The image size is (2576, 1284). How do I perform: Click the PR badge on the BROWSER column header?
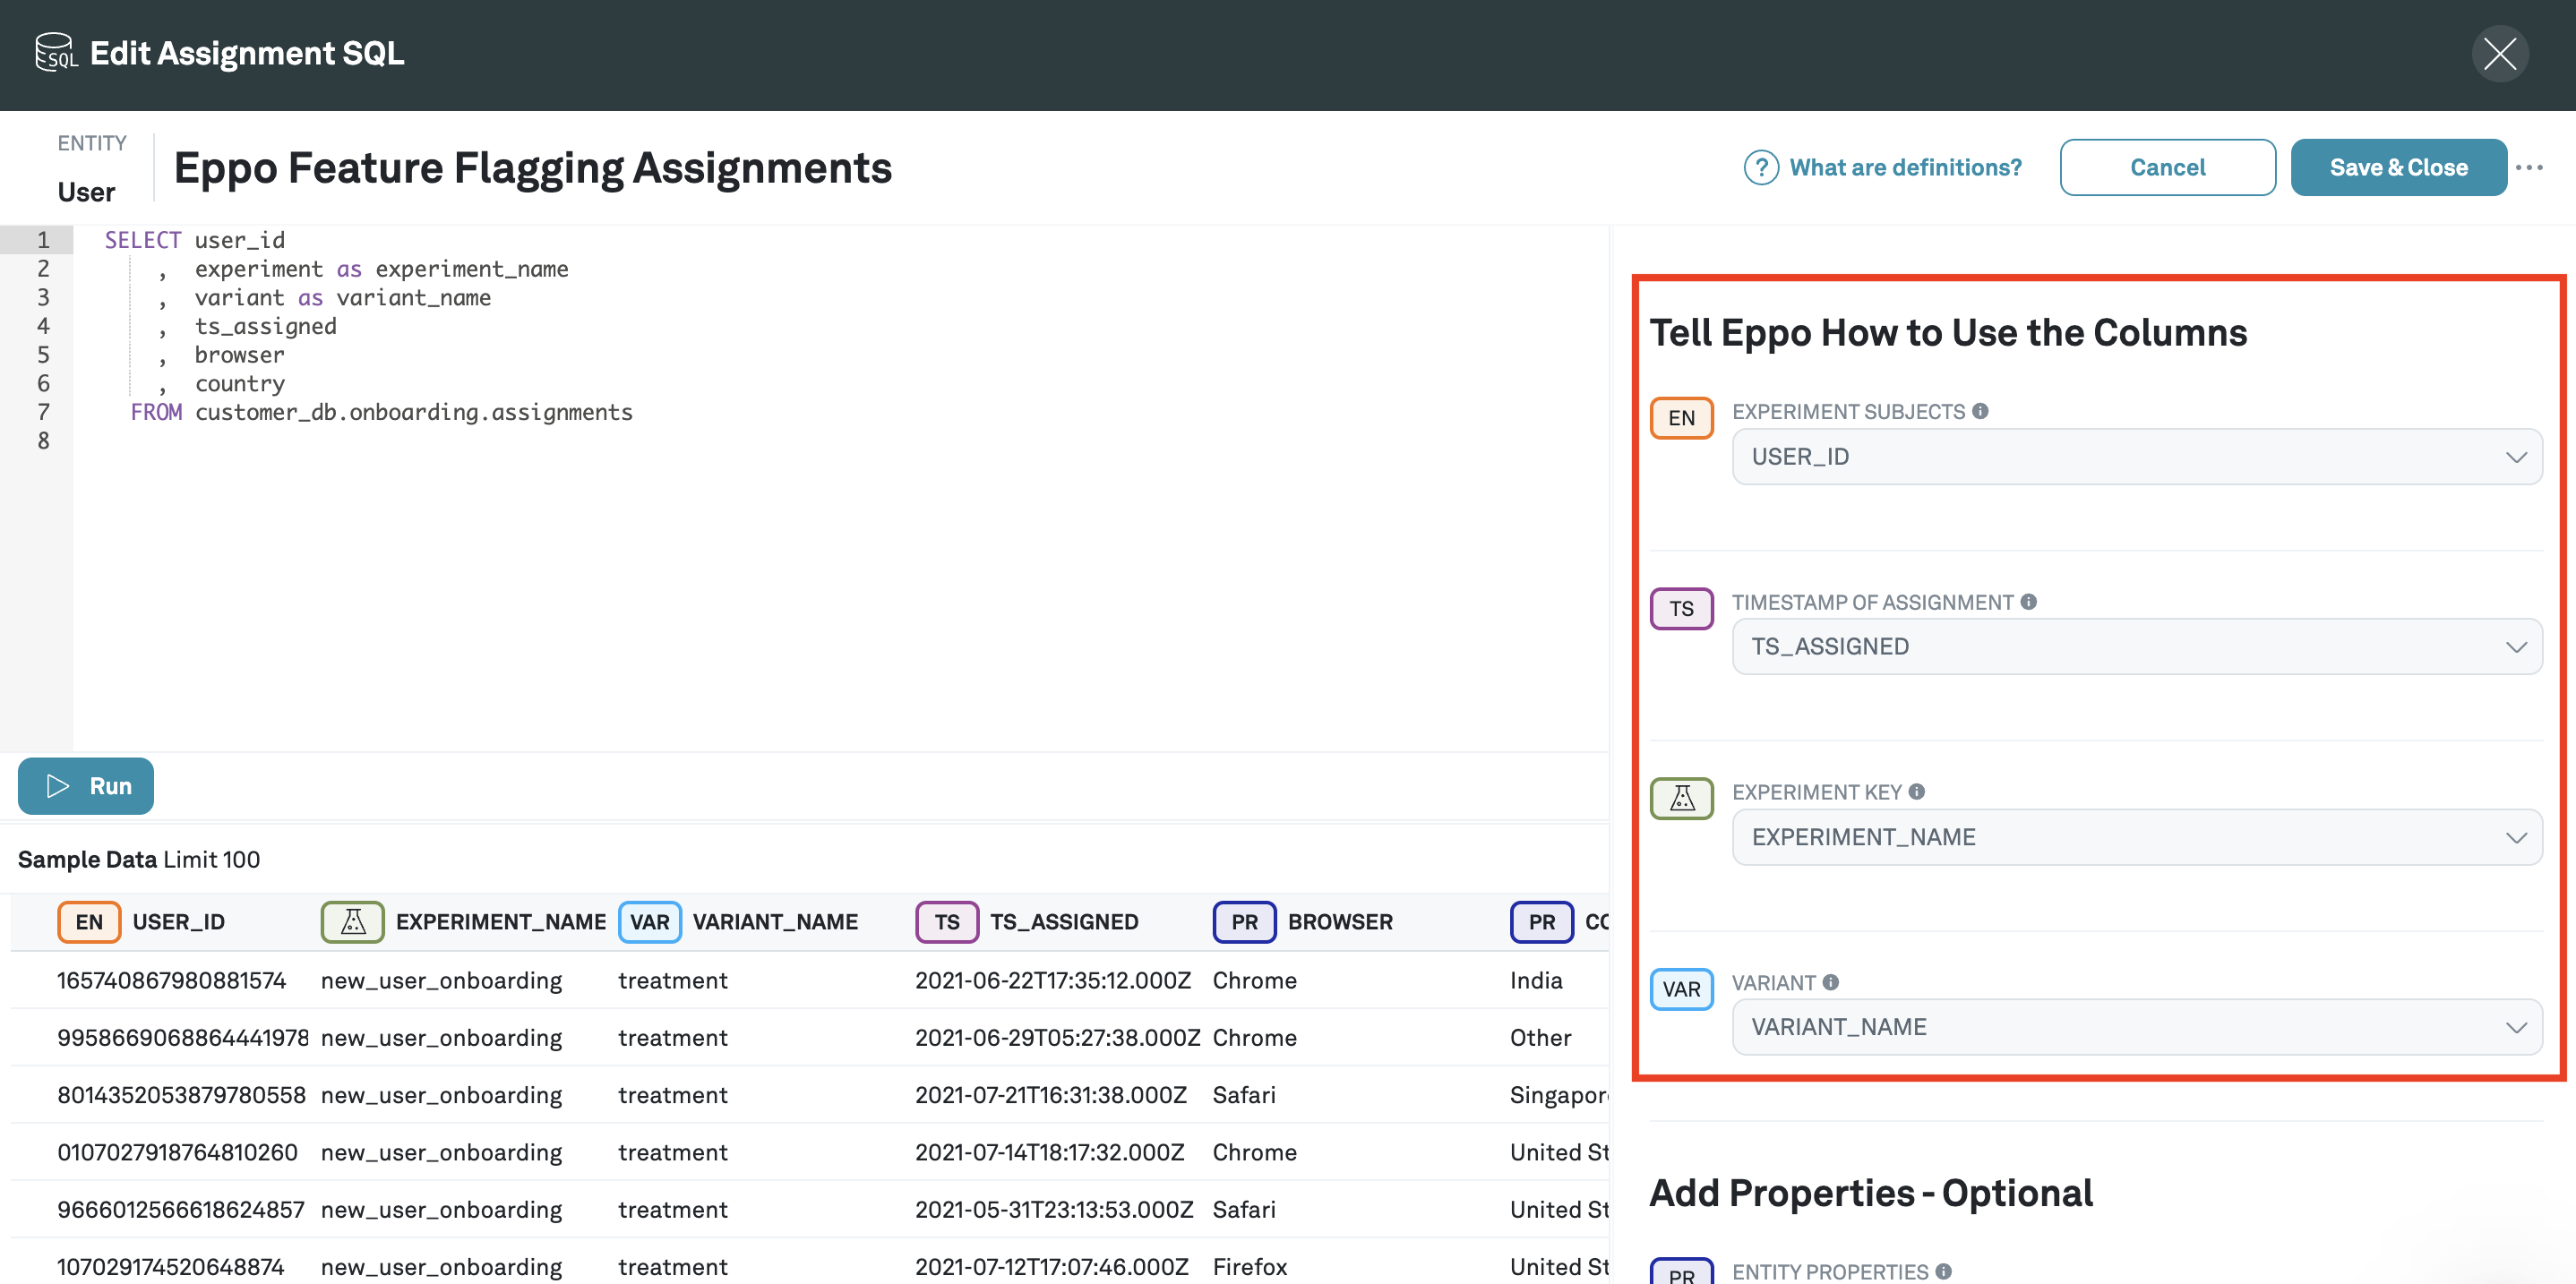1243,921
